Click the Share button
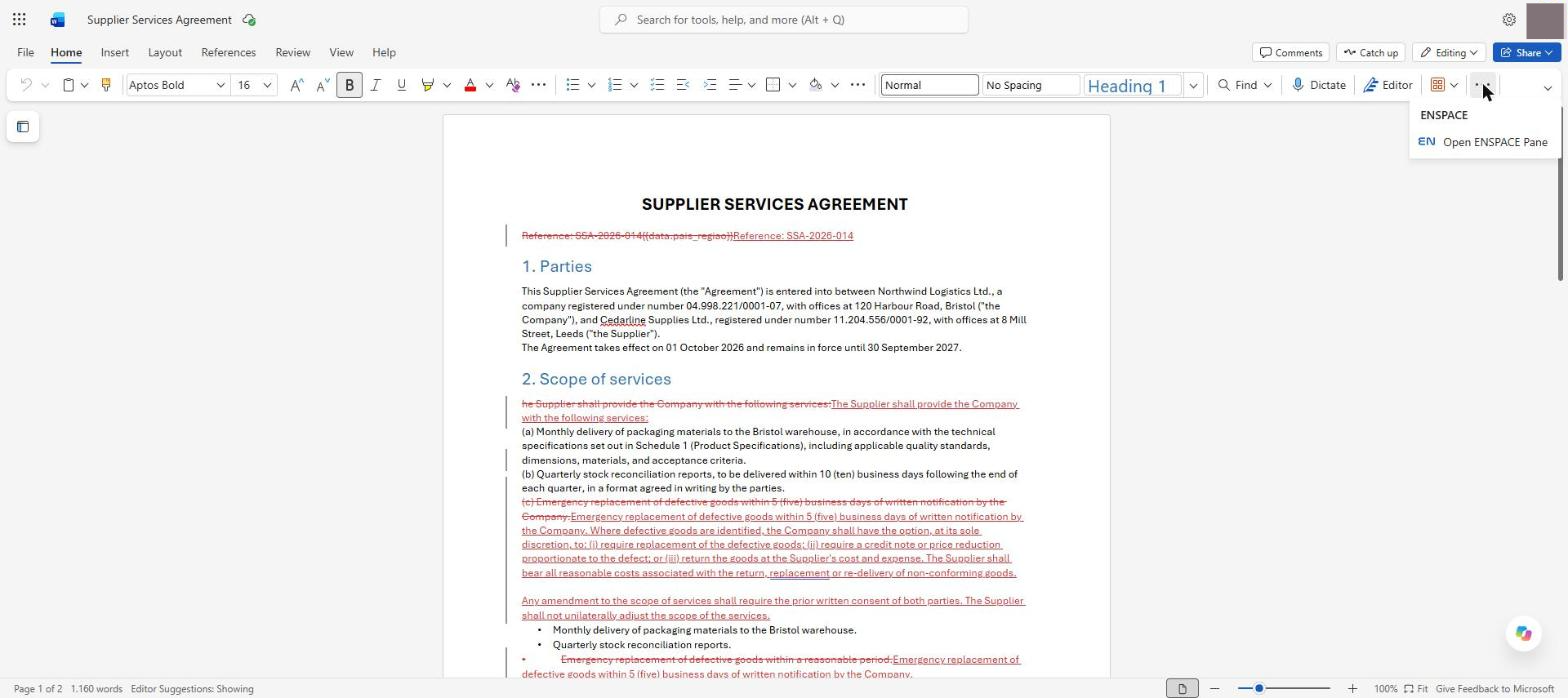 [1527, 52]
